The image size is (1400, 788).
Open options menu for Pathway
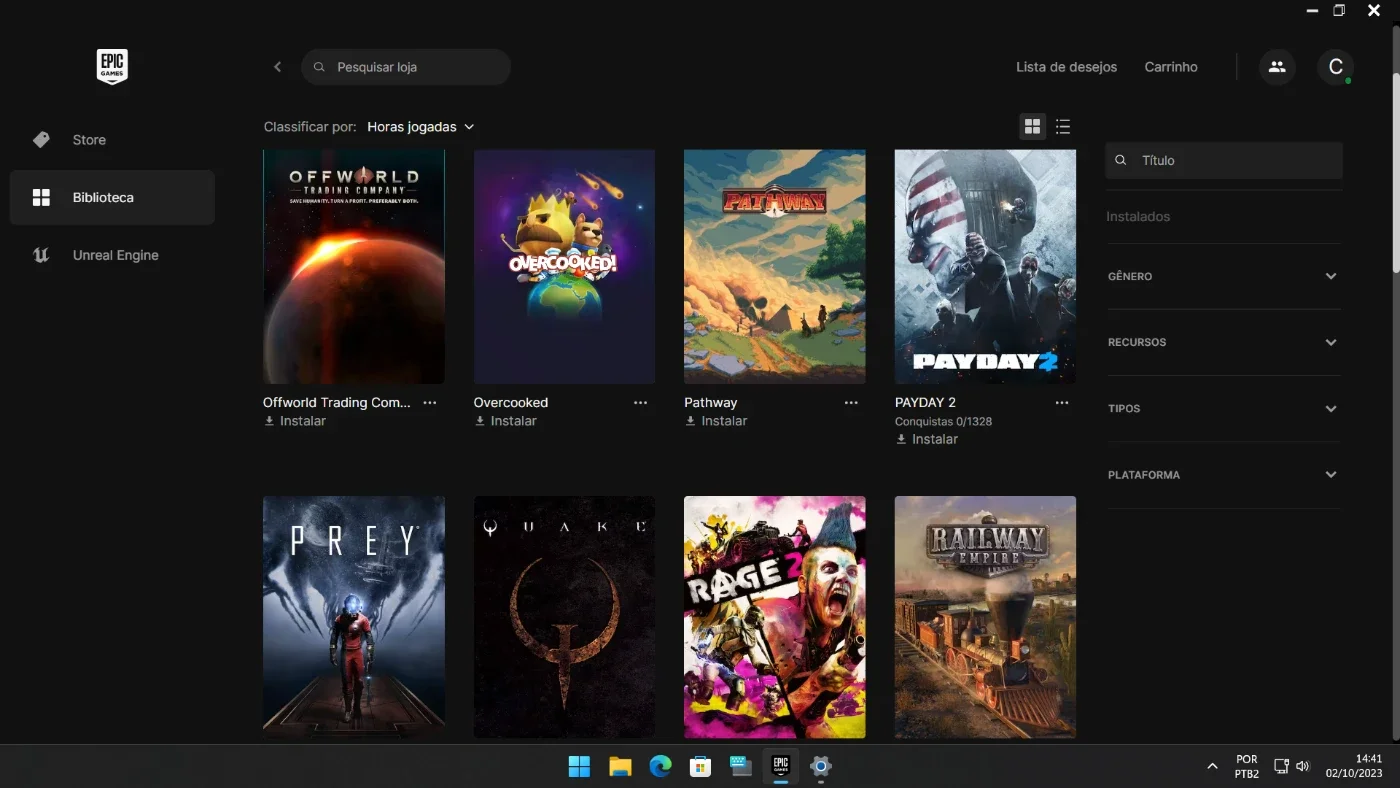coord(851,403)
